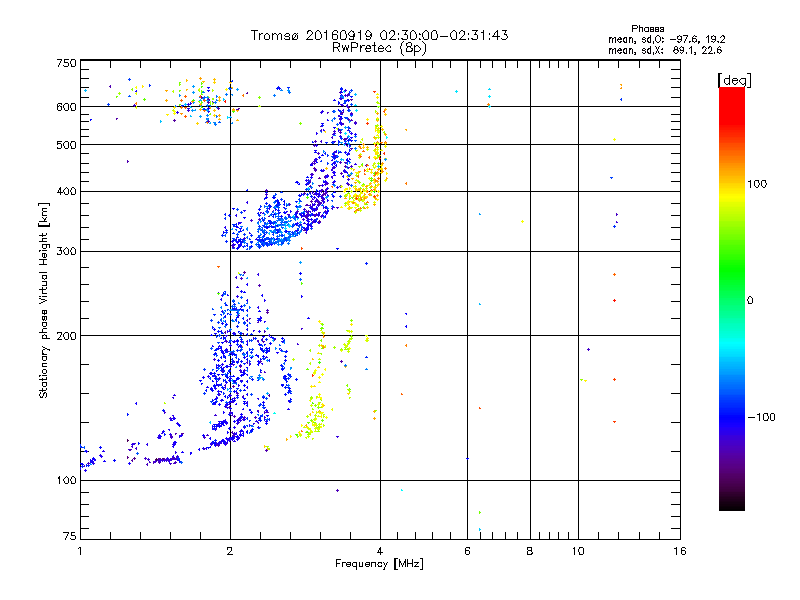Viewport: 800px width, 600px height.
Task: Click the 'mean, sd,X: 89.1, 22.6' text
Action: click(665, 50)
